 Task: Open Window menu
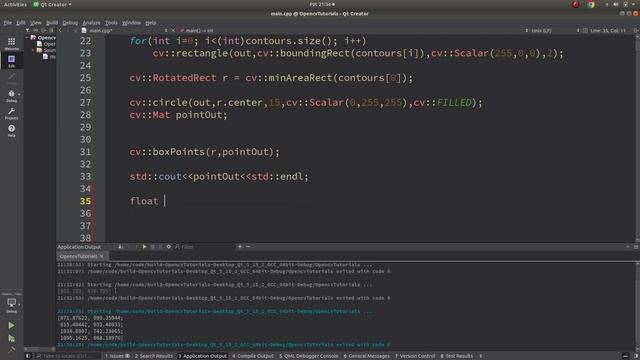(x=131, y=22)
